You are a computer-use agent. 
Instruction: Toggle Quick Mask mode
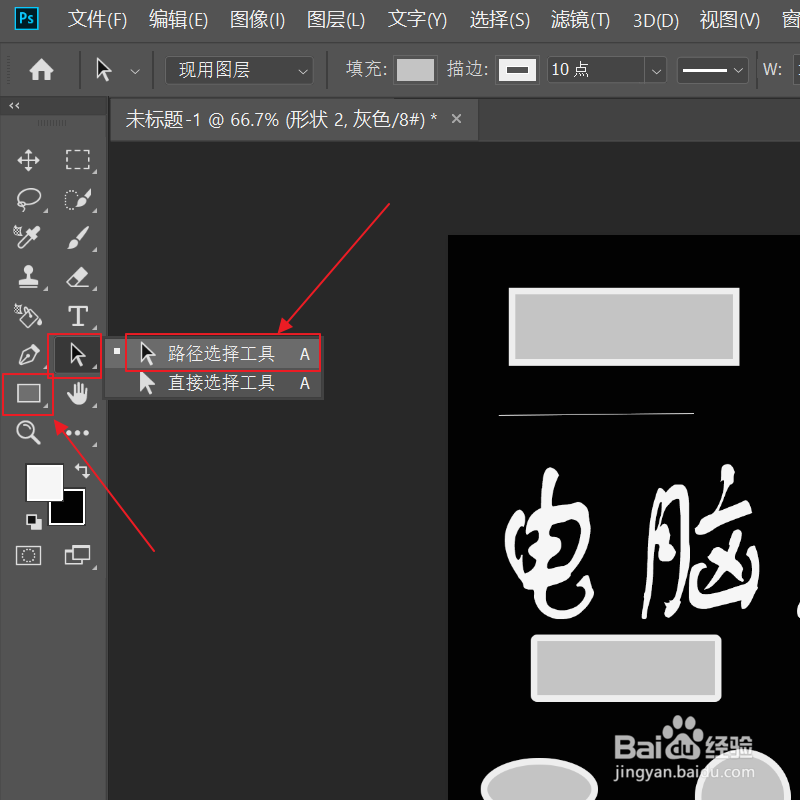coord(28,555)
